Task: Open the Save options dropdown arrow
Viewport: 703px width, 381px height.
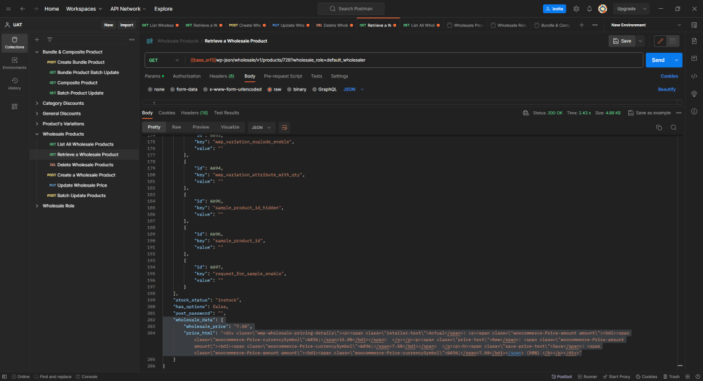Action: pyautogui.click(x=640, y=41)
